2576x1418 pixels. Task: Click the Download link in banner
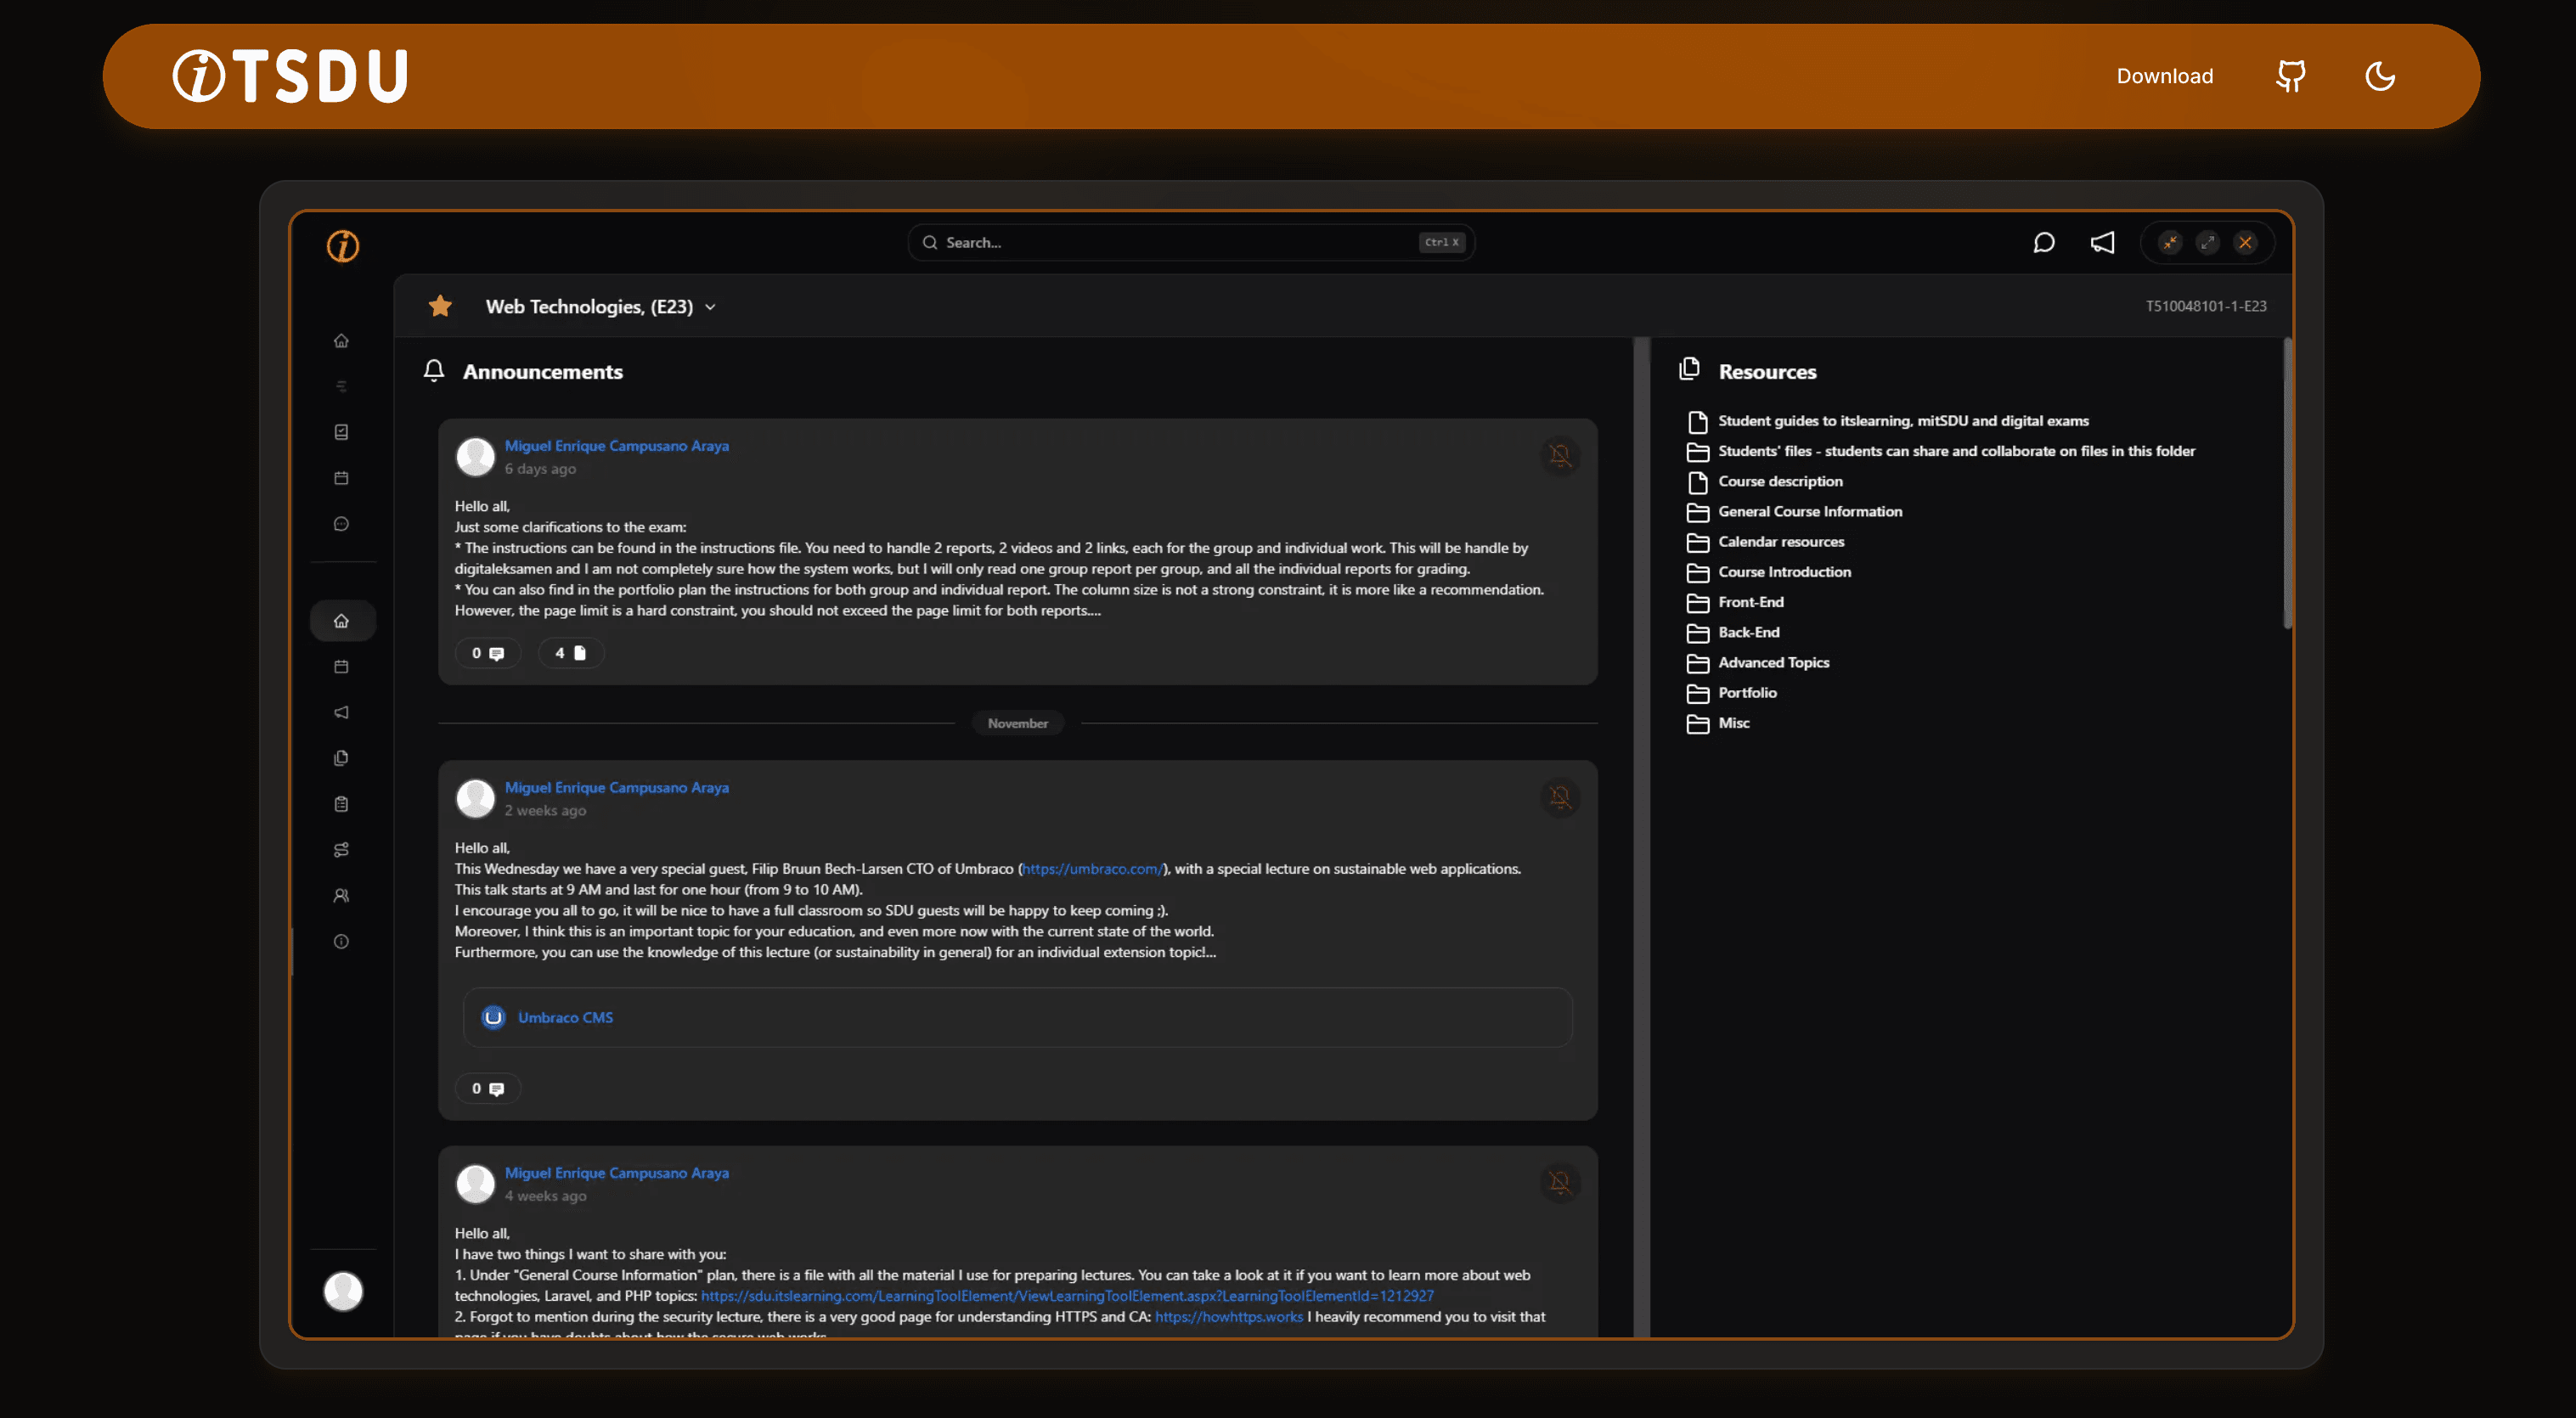[2164, 76]
